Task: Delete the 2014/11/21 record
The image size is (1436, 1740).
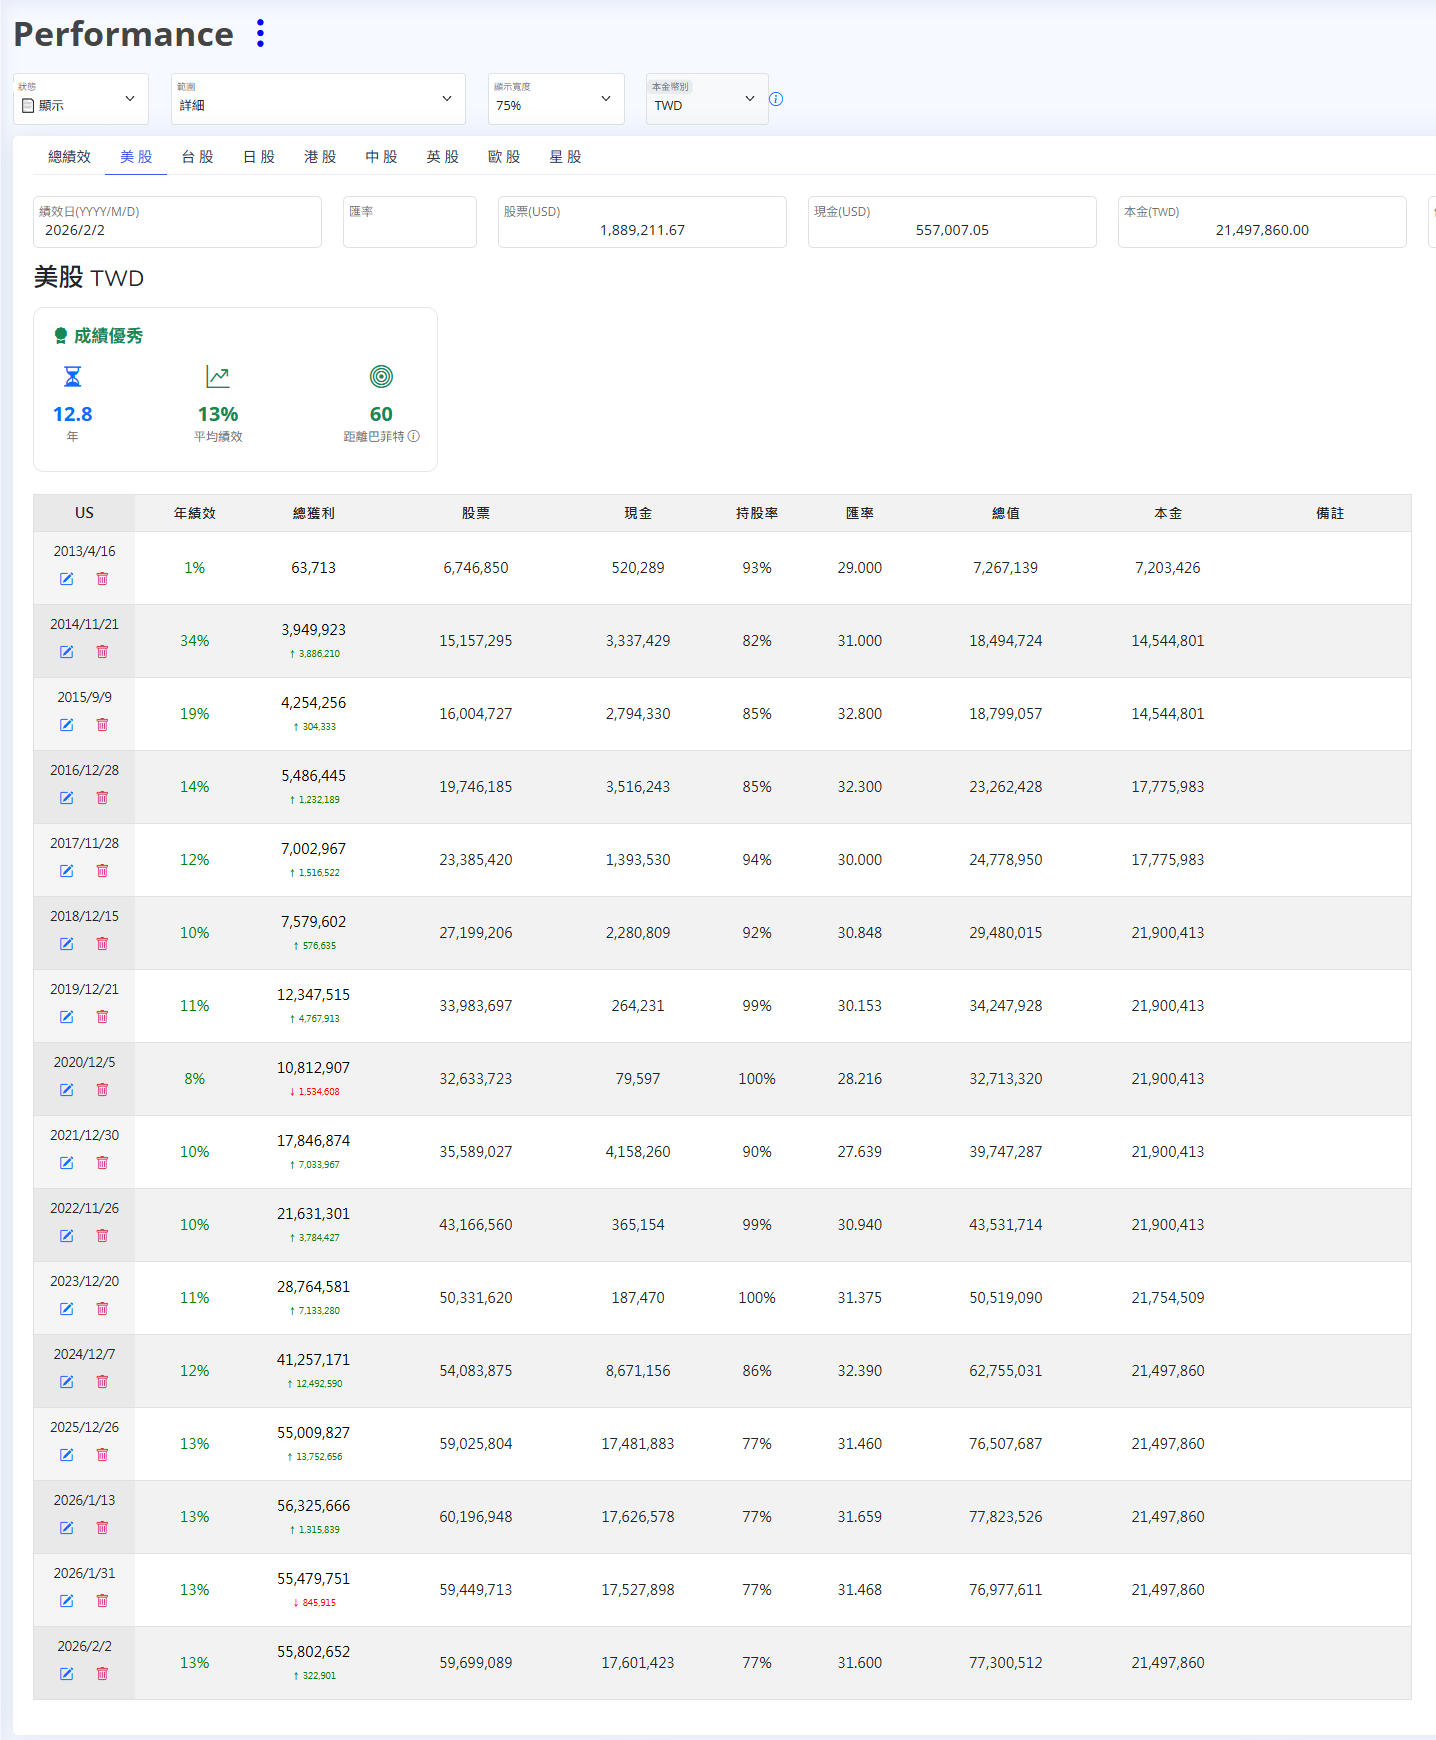Action: click(102, 652)
